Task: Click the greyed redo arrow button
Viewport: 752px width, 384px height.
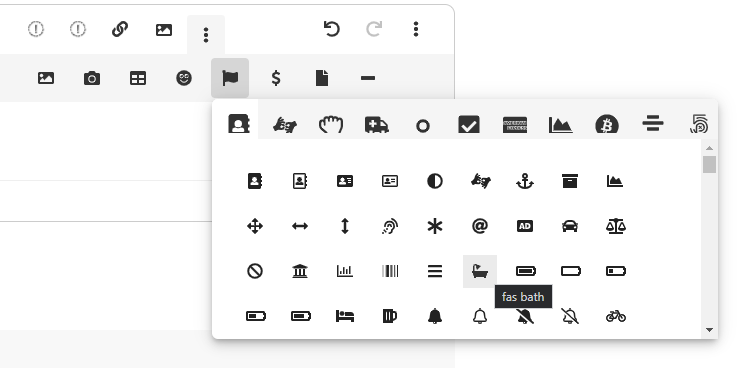Action: (374, 29)
